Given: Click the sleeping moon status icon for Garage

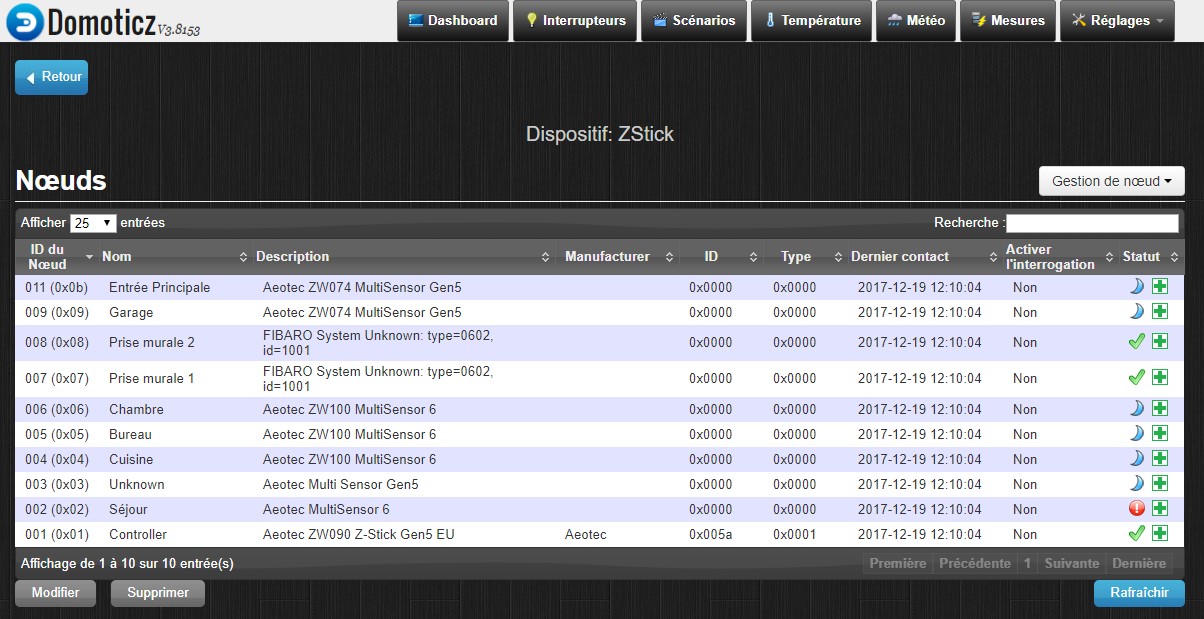Looking at the screenshot, I should pos(1136,312).
